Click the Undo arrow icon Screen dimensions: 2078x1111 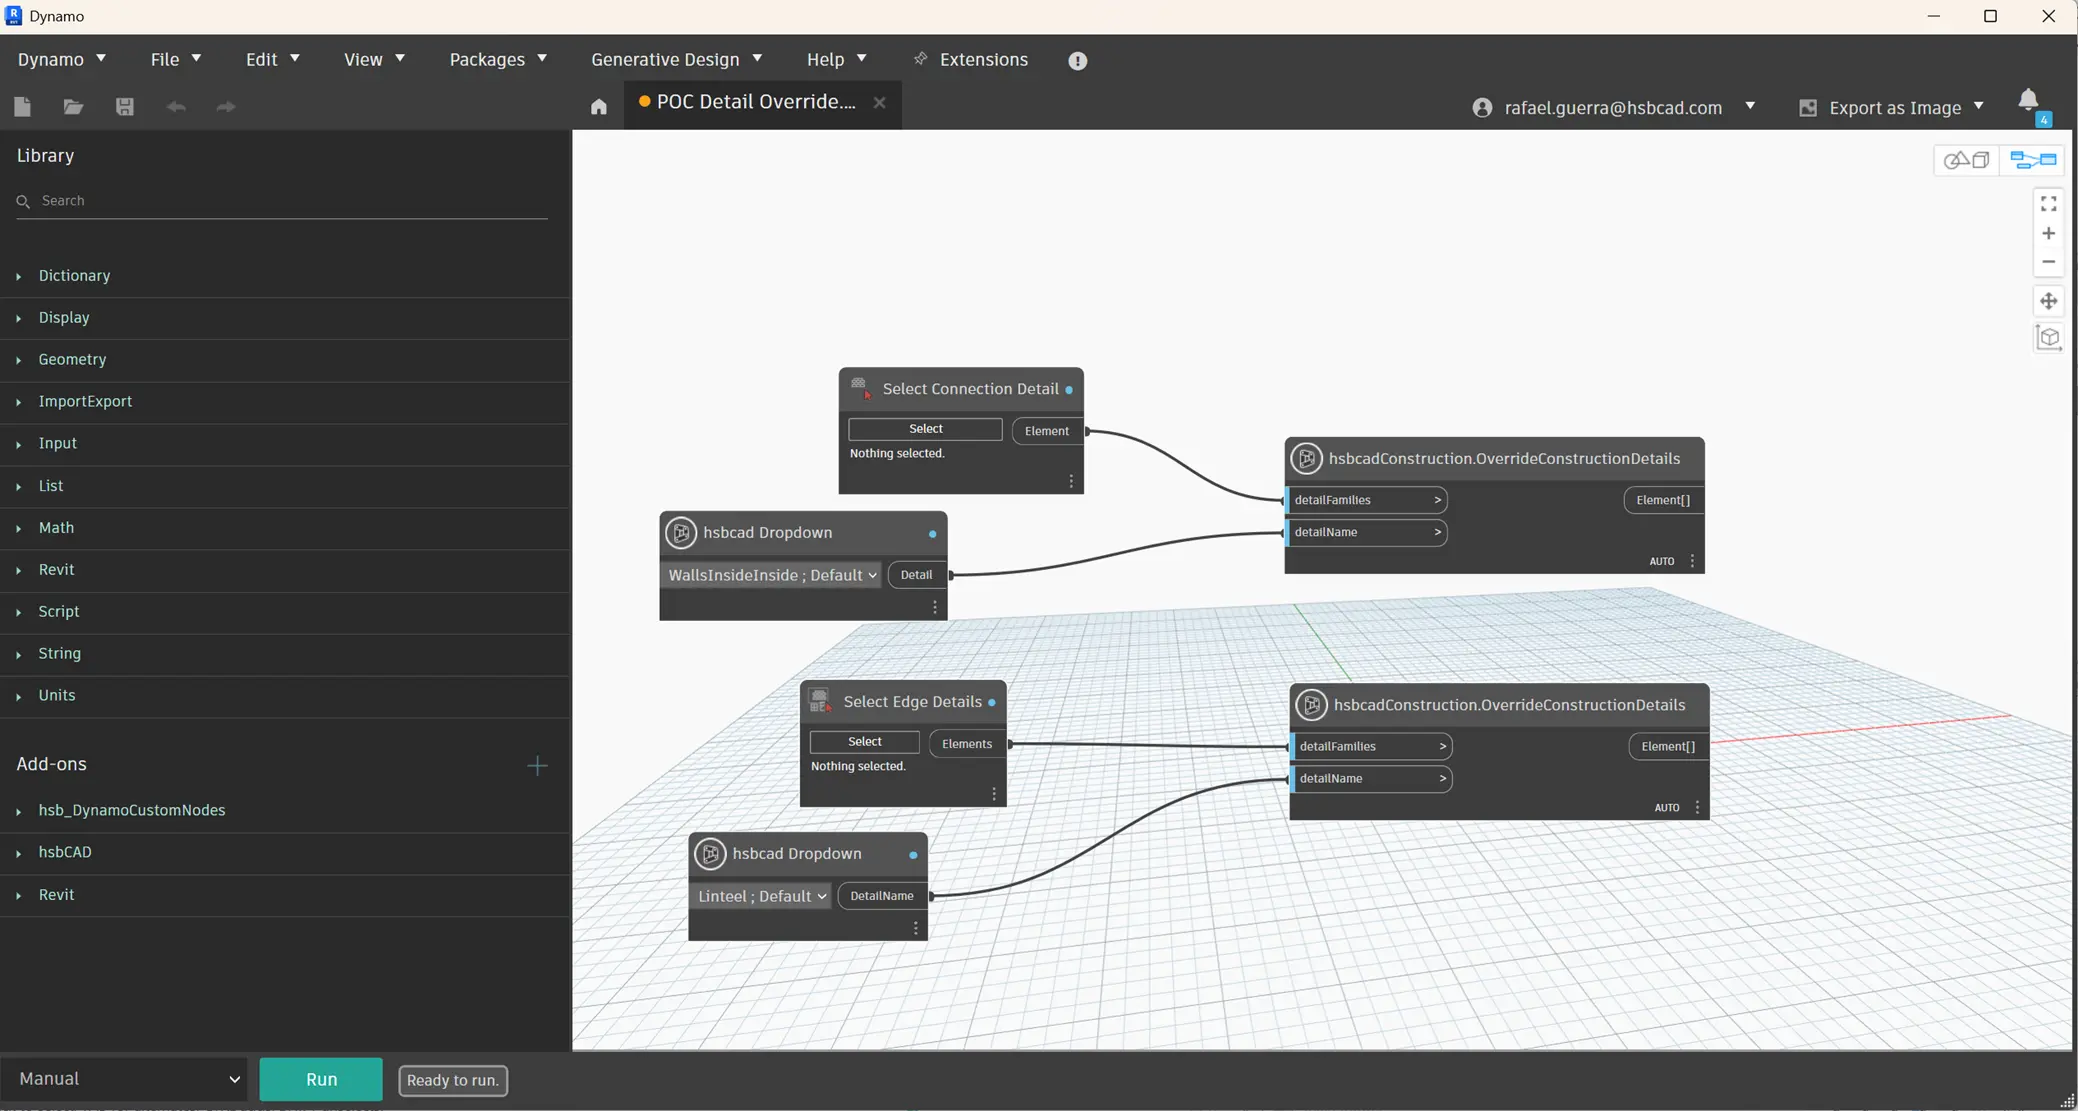pos(176,107)
